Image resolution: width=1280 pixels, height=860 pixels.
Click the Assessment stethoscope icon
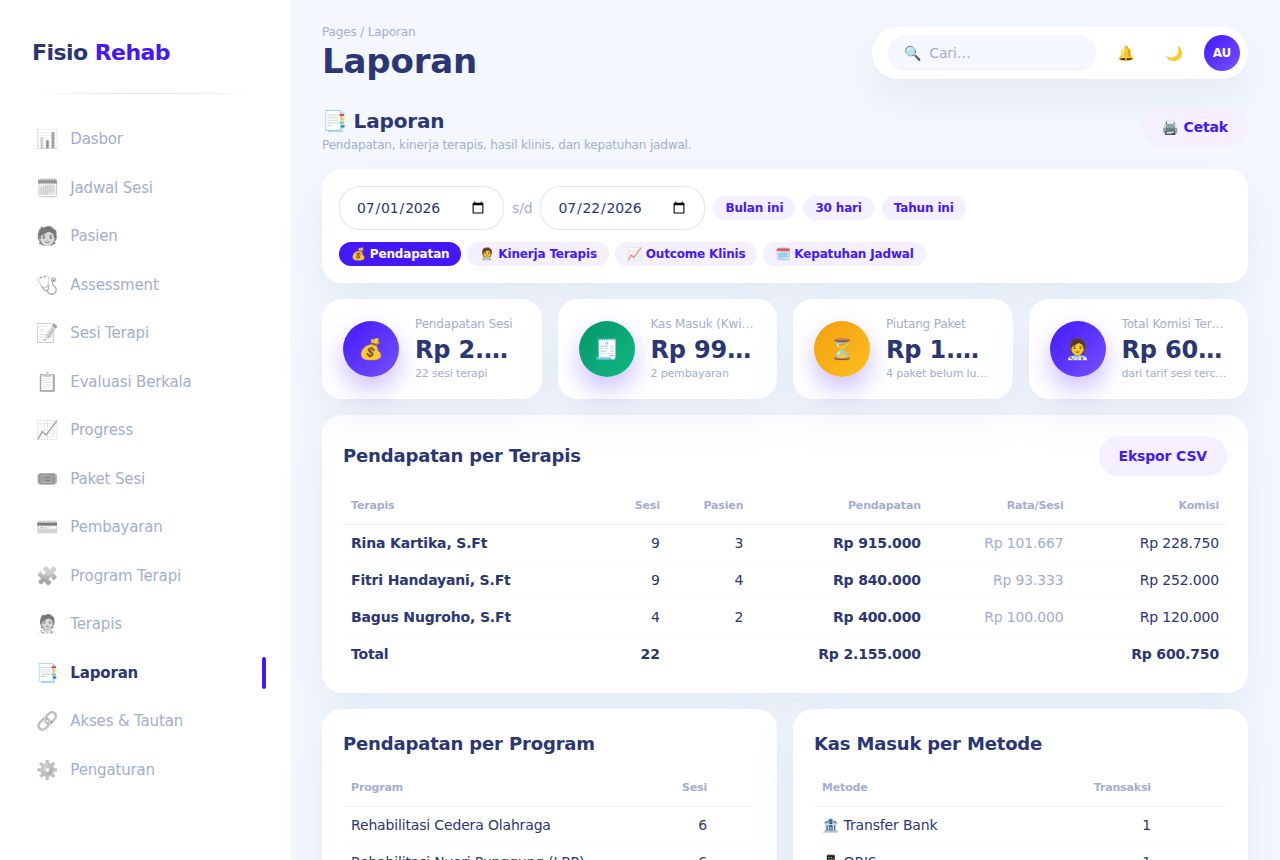[x=47, y=284]
